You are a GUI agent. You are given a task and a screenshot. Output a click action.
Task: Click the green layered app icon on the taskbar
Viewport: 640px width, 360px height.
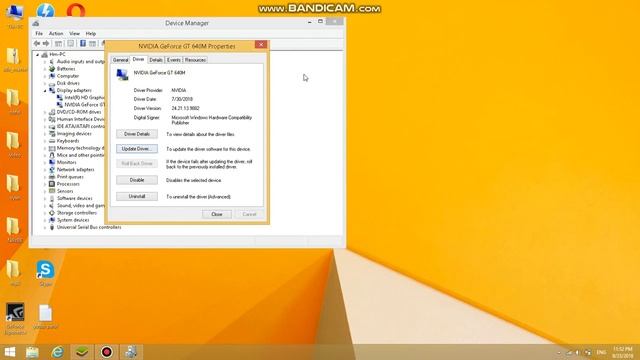[x=82, y=352]
